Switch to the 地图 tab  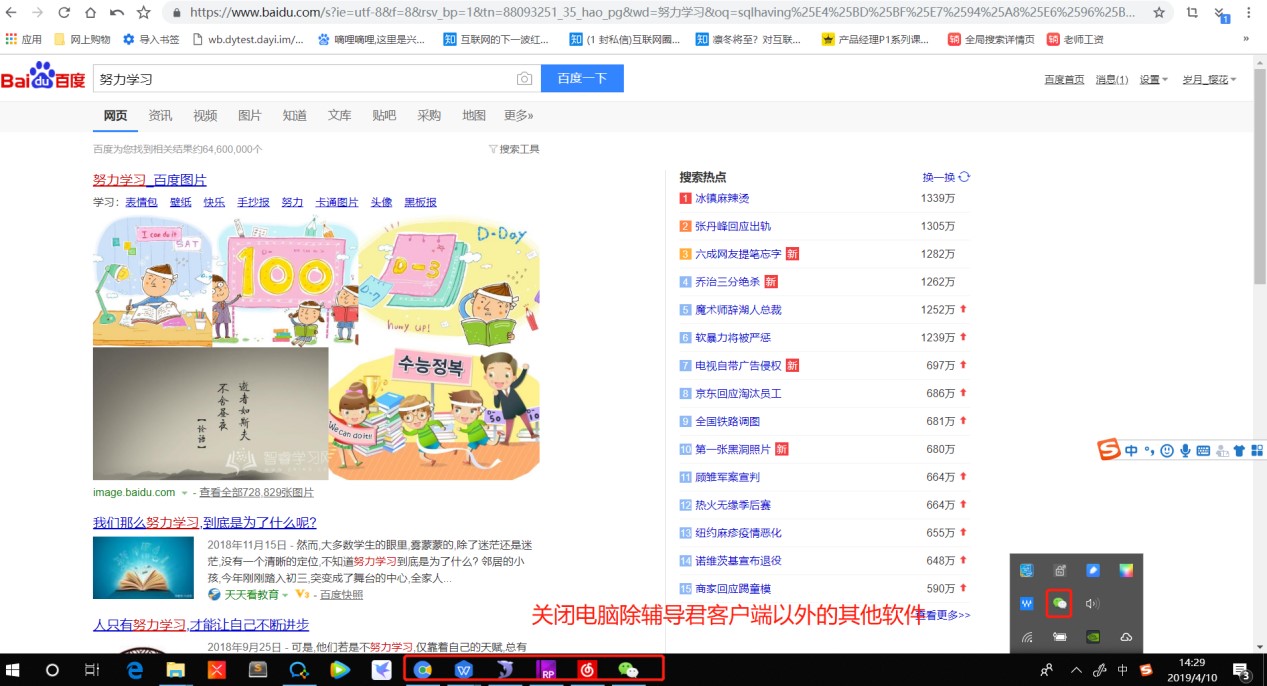(x=474, y=116)
